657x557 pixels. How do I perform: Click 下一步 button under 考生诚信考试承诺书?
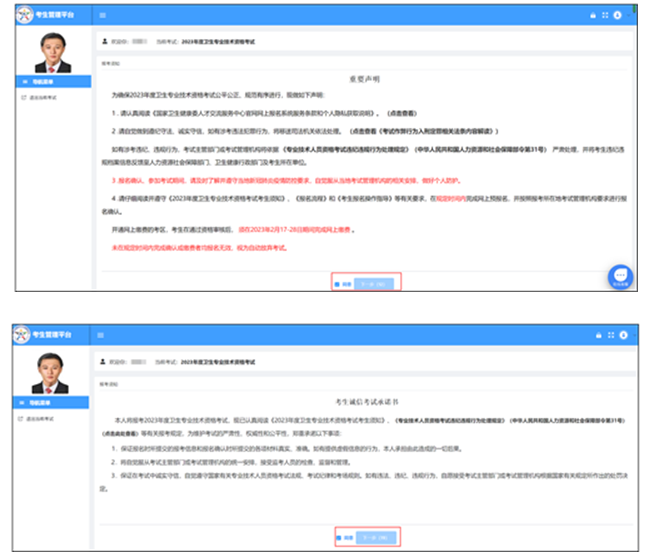coord(375,538)
